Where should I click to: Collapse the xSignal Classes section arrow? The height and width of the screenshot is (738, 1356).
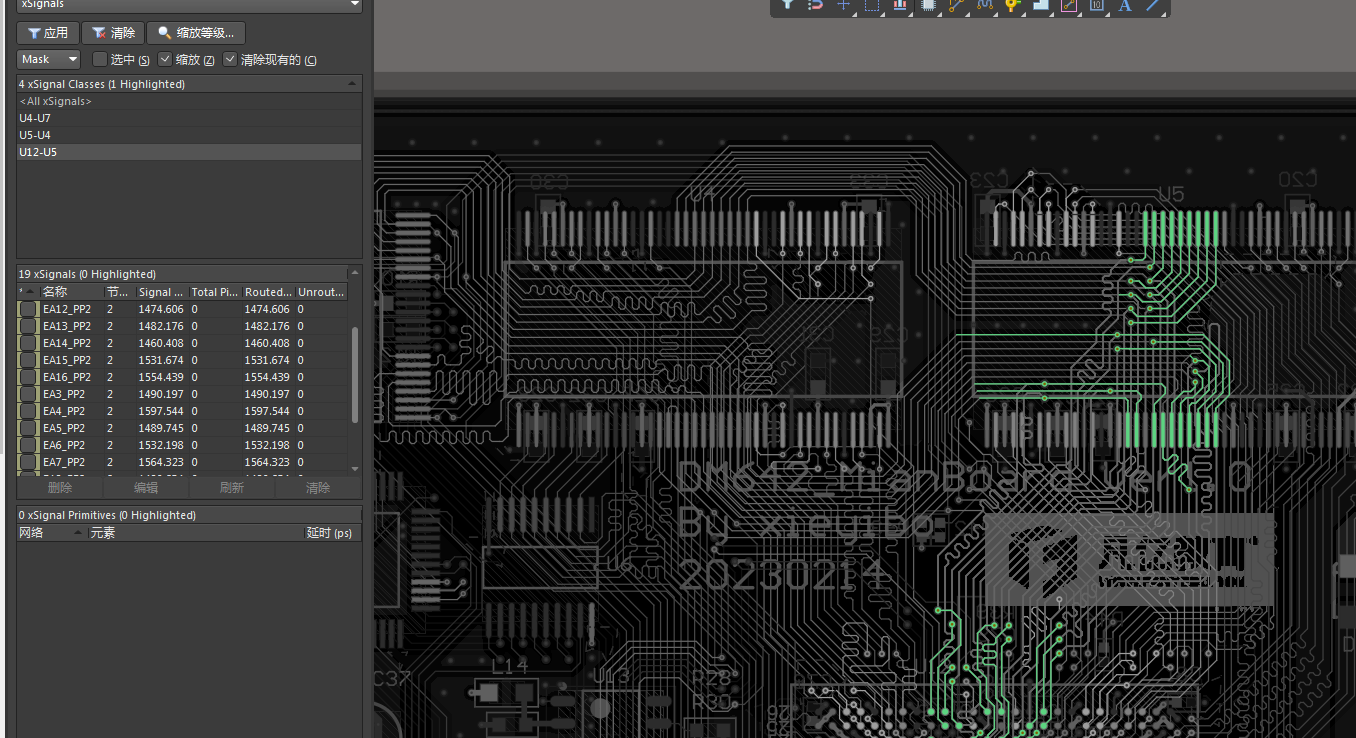352,84
